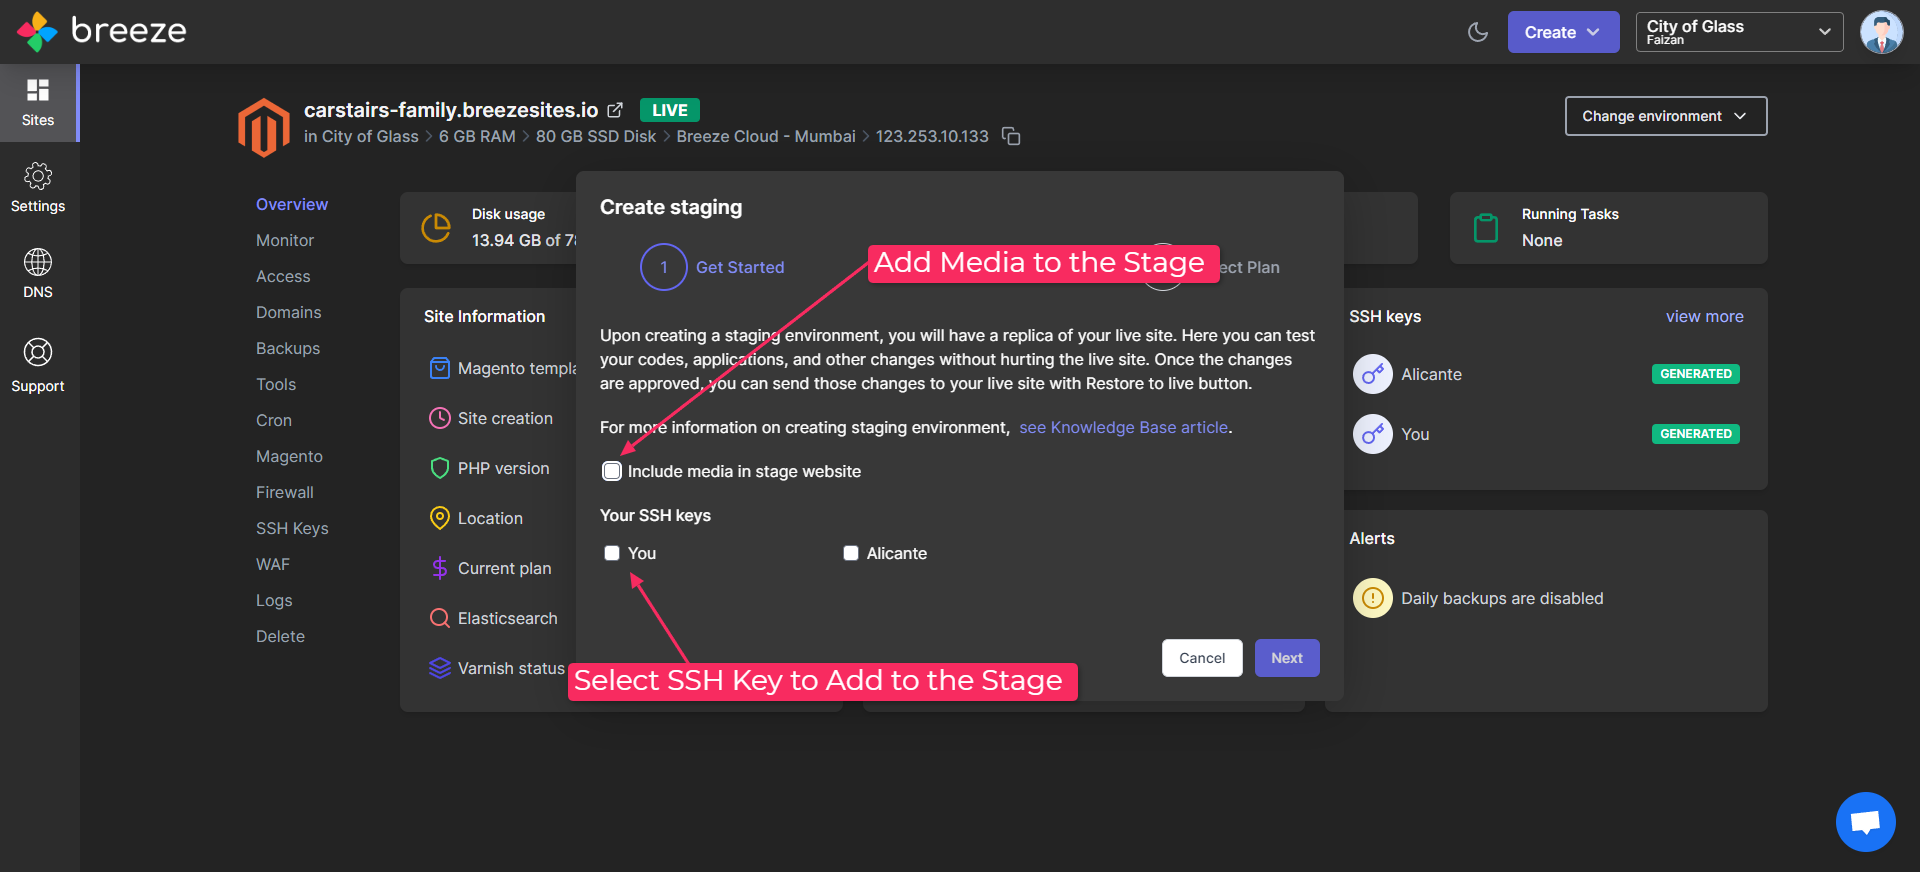Click the breeze logo icon
Viewport: 1920px width, 872px height.
[37, 32]
